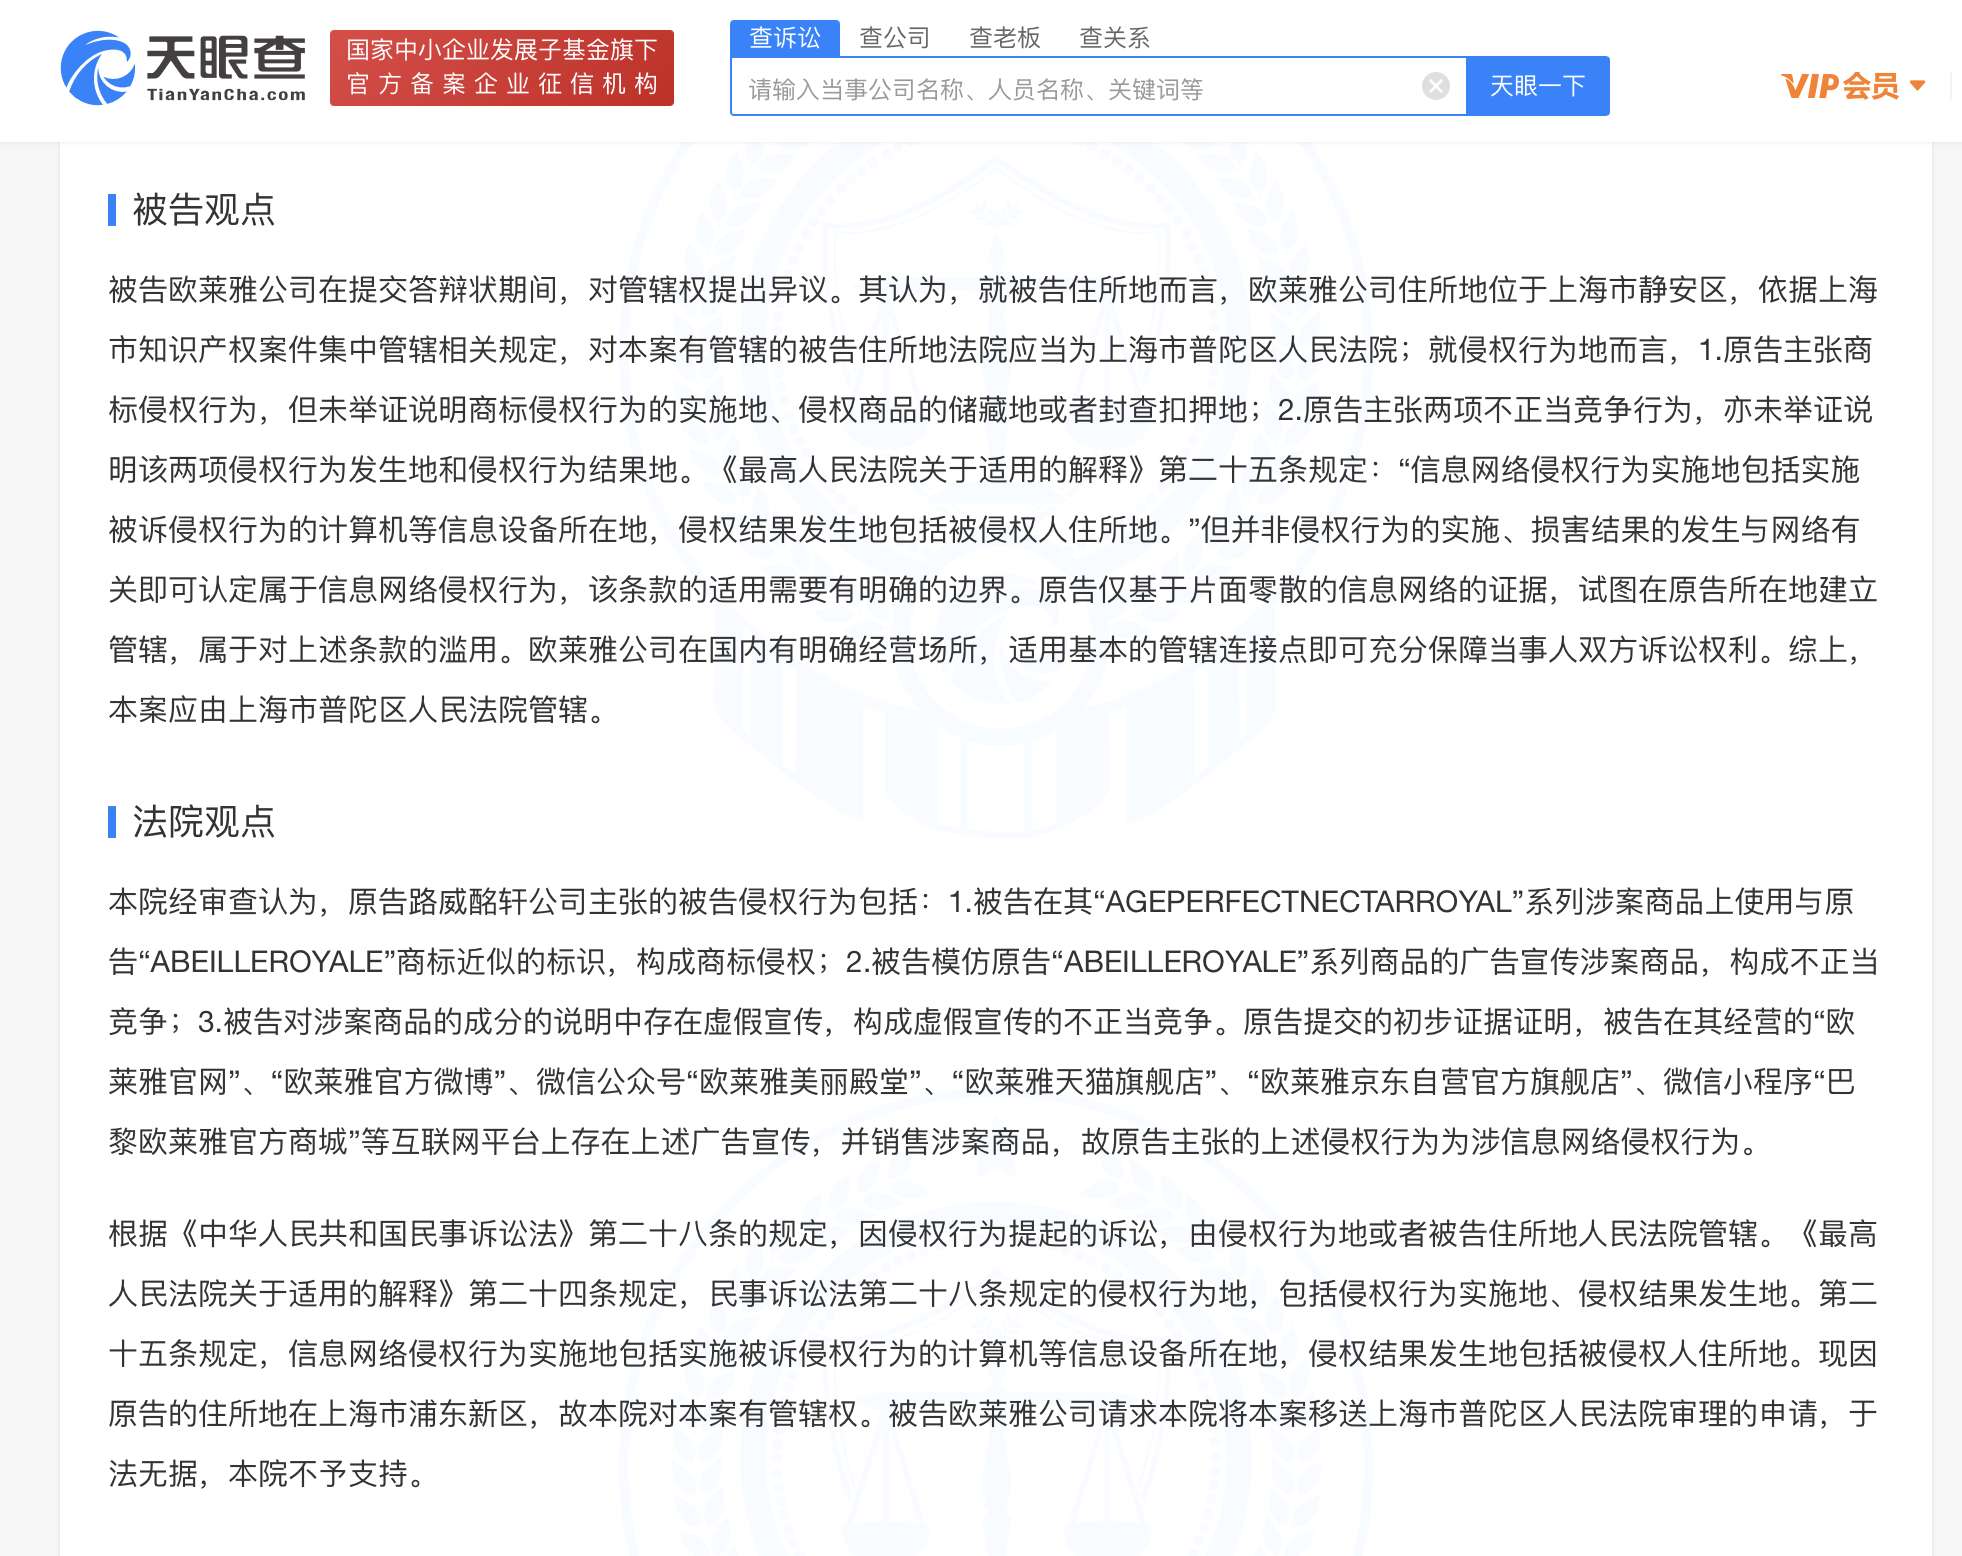Switch to the 查老板 tab
The height and width of the screenshot is (1556, 1962).
(1005, 38)
